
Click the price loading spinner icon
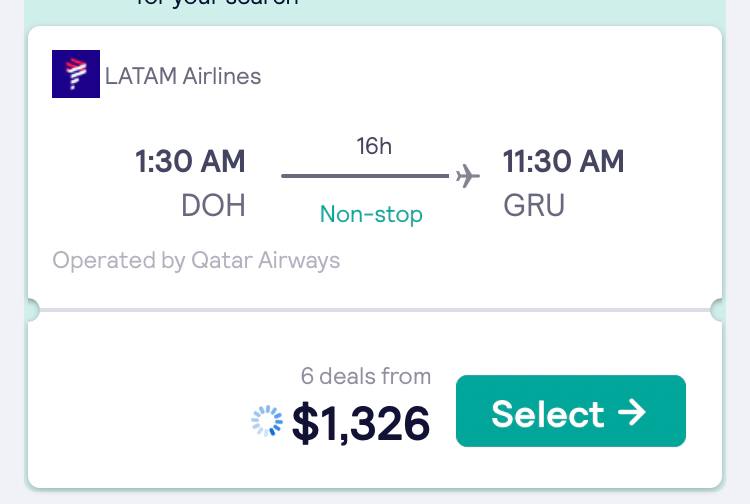[x=267, y=421]
